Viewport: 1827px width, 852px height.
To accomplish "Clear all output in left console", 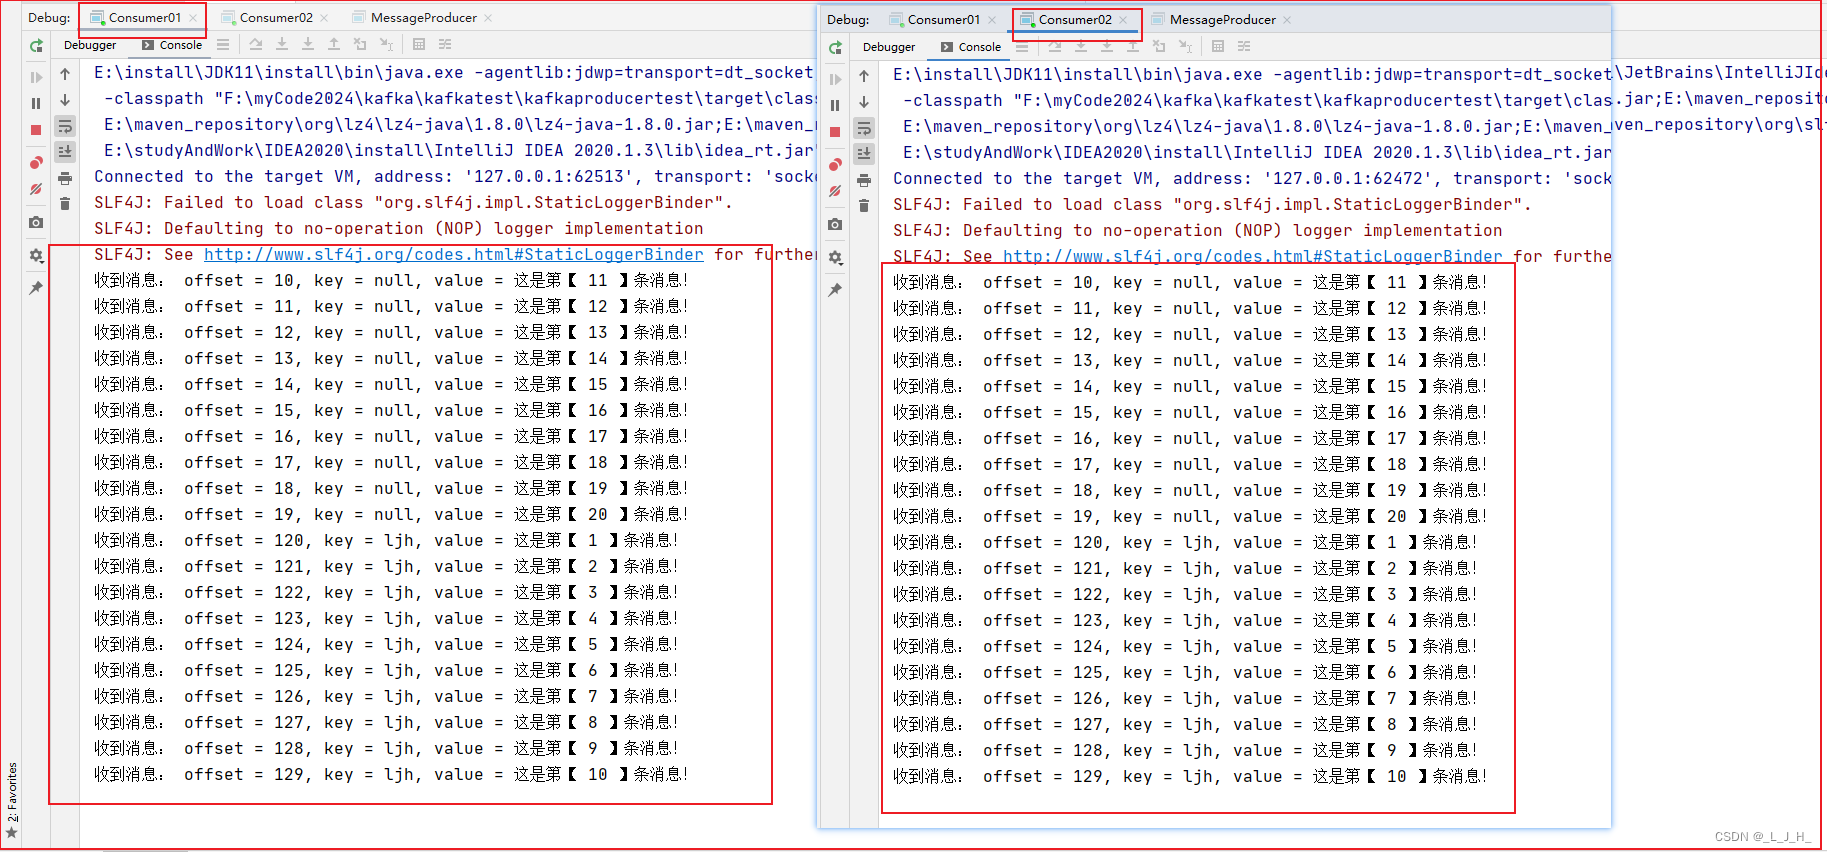I will 65,204.
